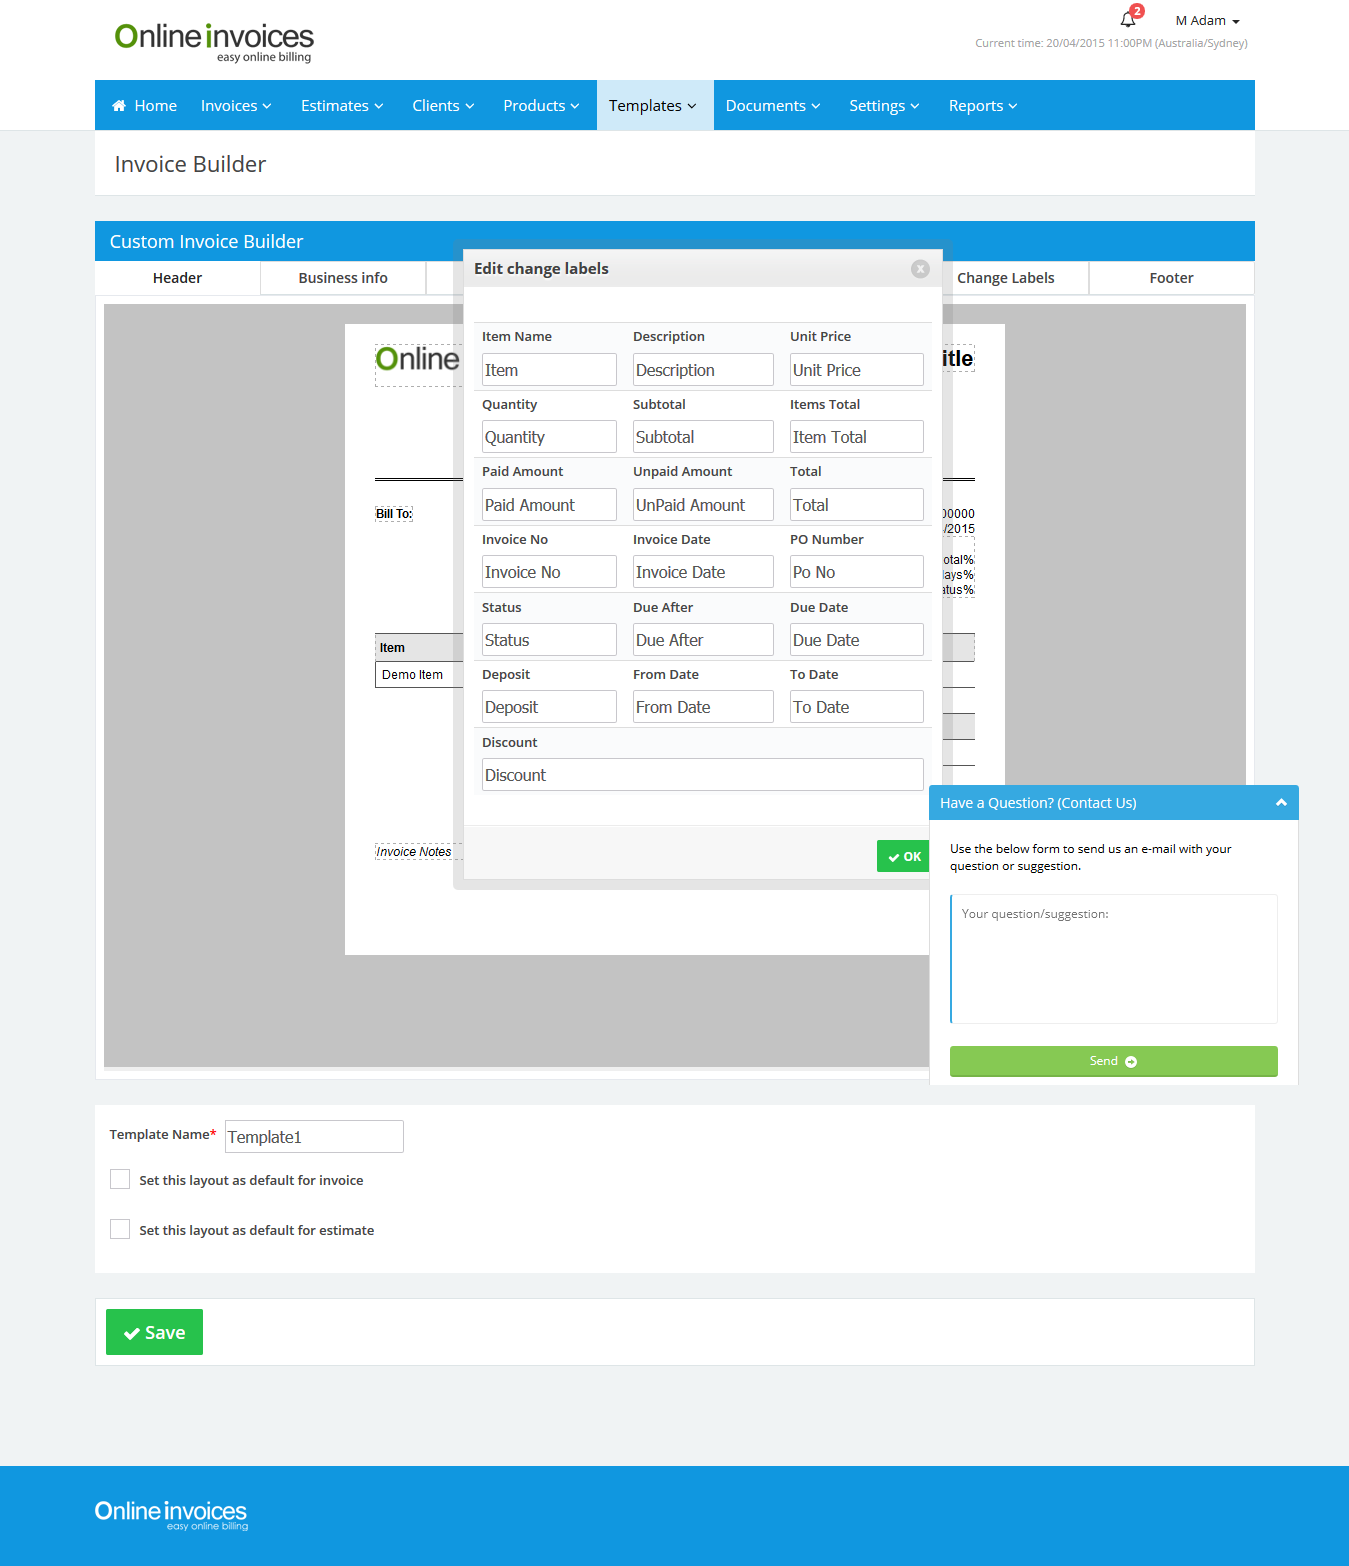Enable default layout for invoice checkbox
This screenshot has width=1349, height=1566.
[x=120, y=1180]
